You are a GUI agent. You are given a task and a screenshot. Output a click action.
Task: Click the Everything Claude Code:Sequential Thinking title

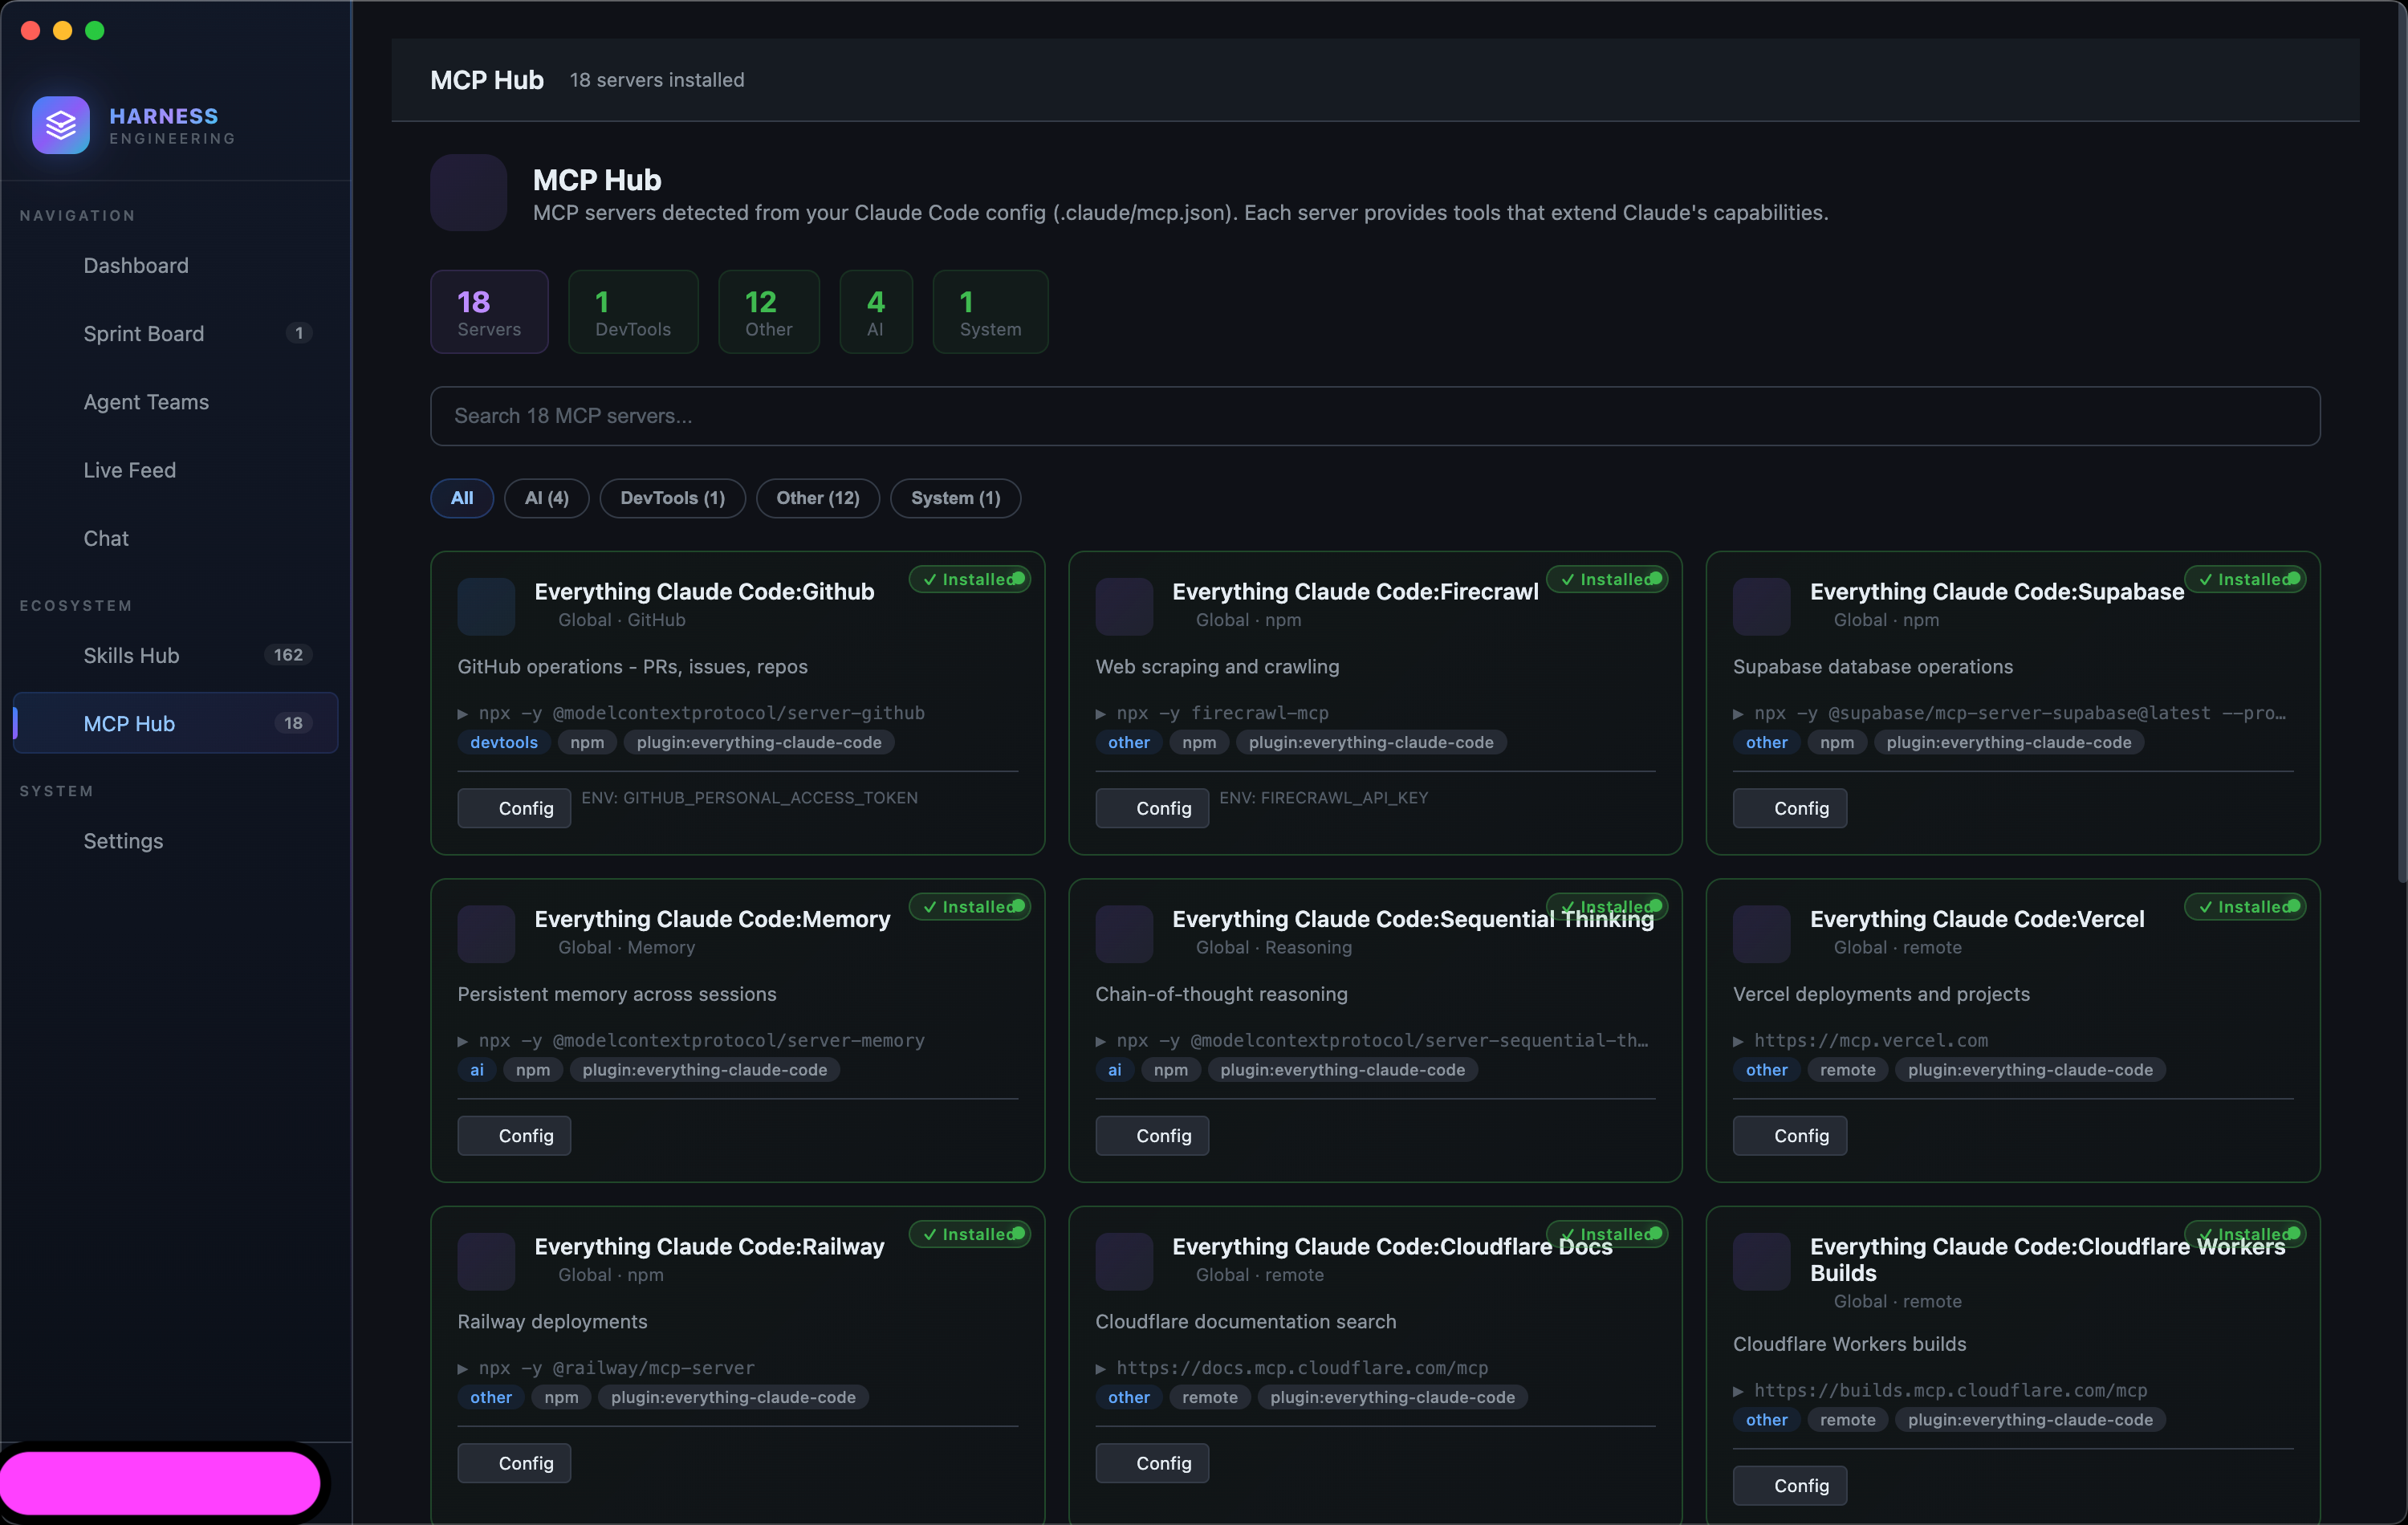(x=1413, y=919)
